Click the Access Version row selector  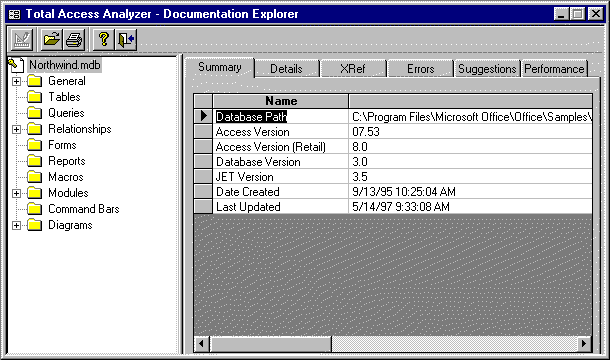point(203,131)
